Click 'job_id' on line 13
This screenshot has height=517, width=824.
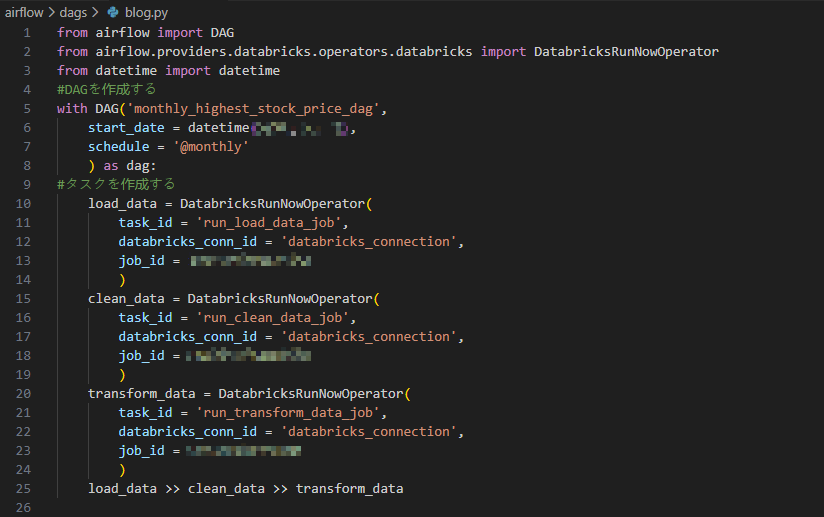141,261
